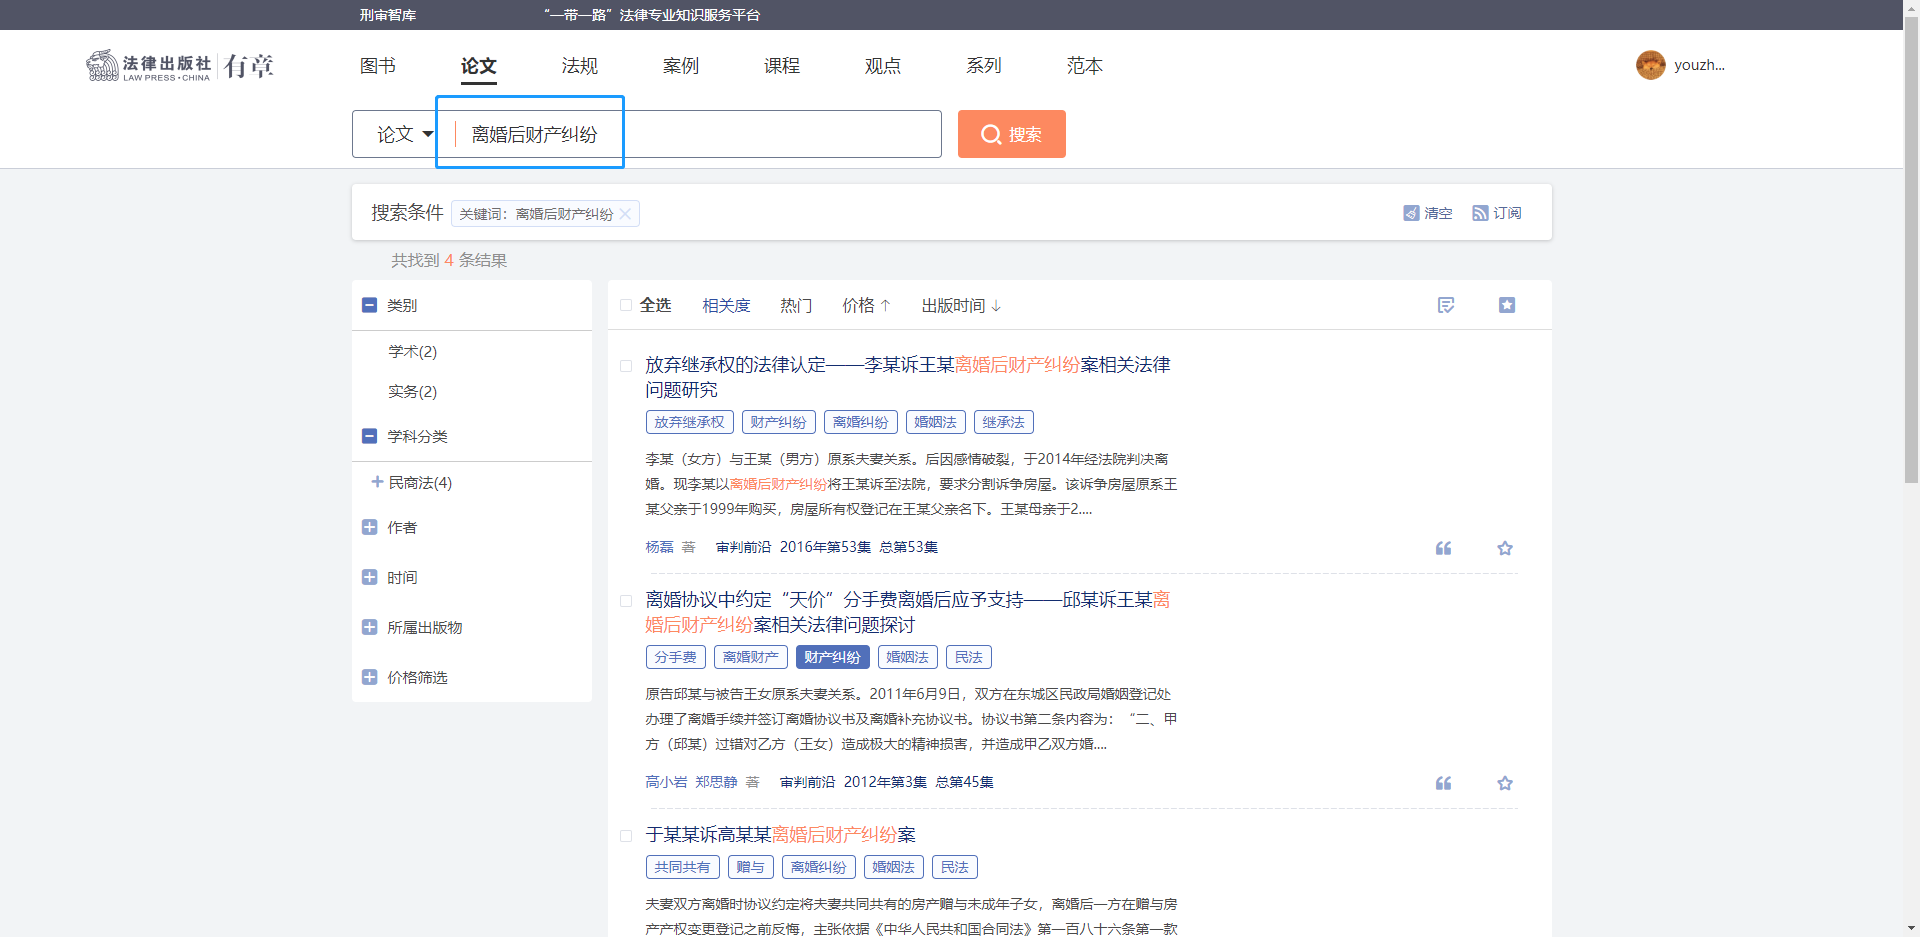Toggle the 全选 select-all checkbox
Screen dimensions: 1920x937
626,305
